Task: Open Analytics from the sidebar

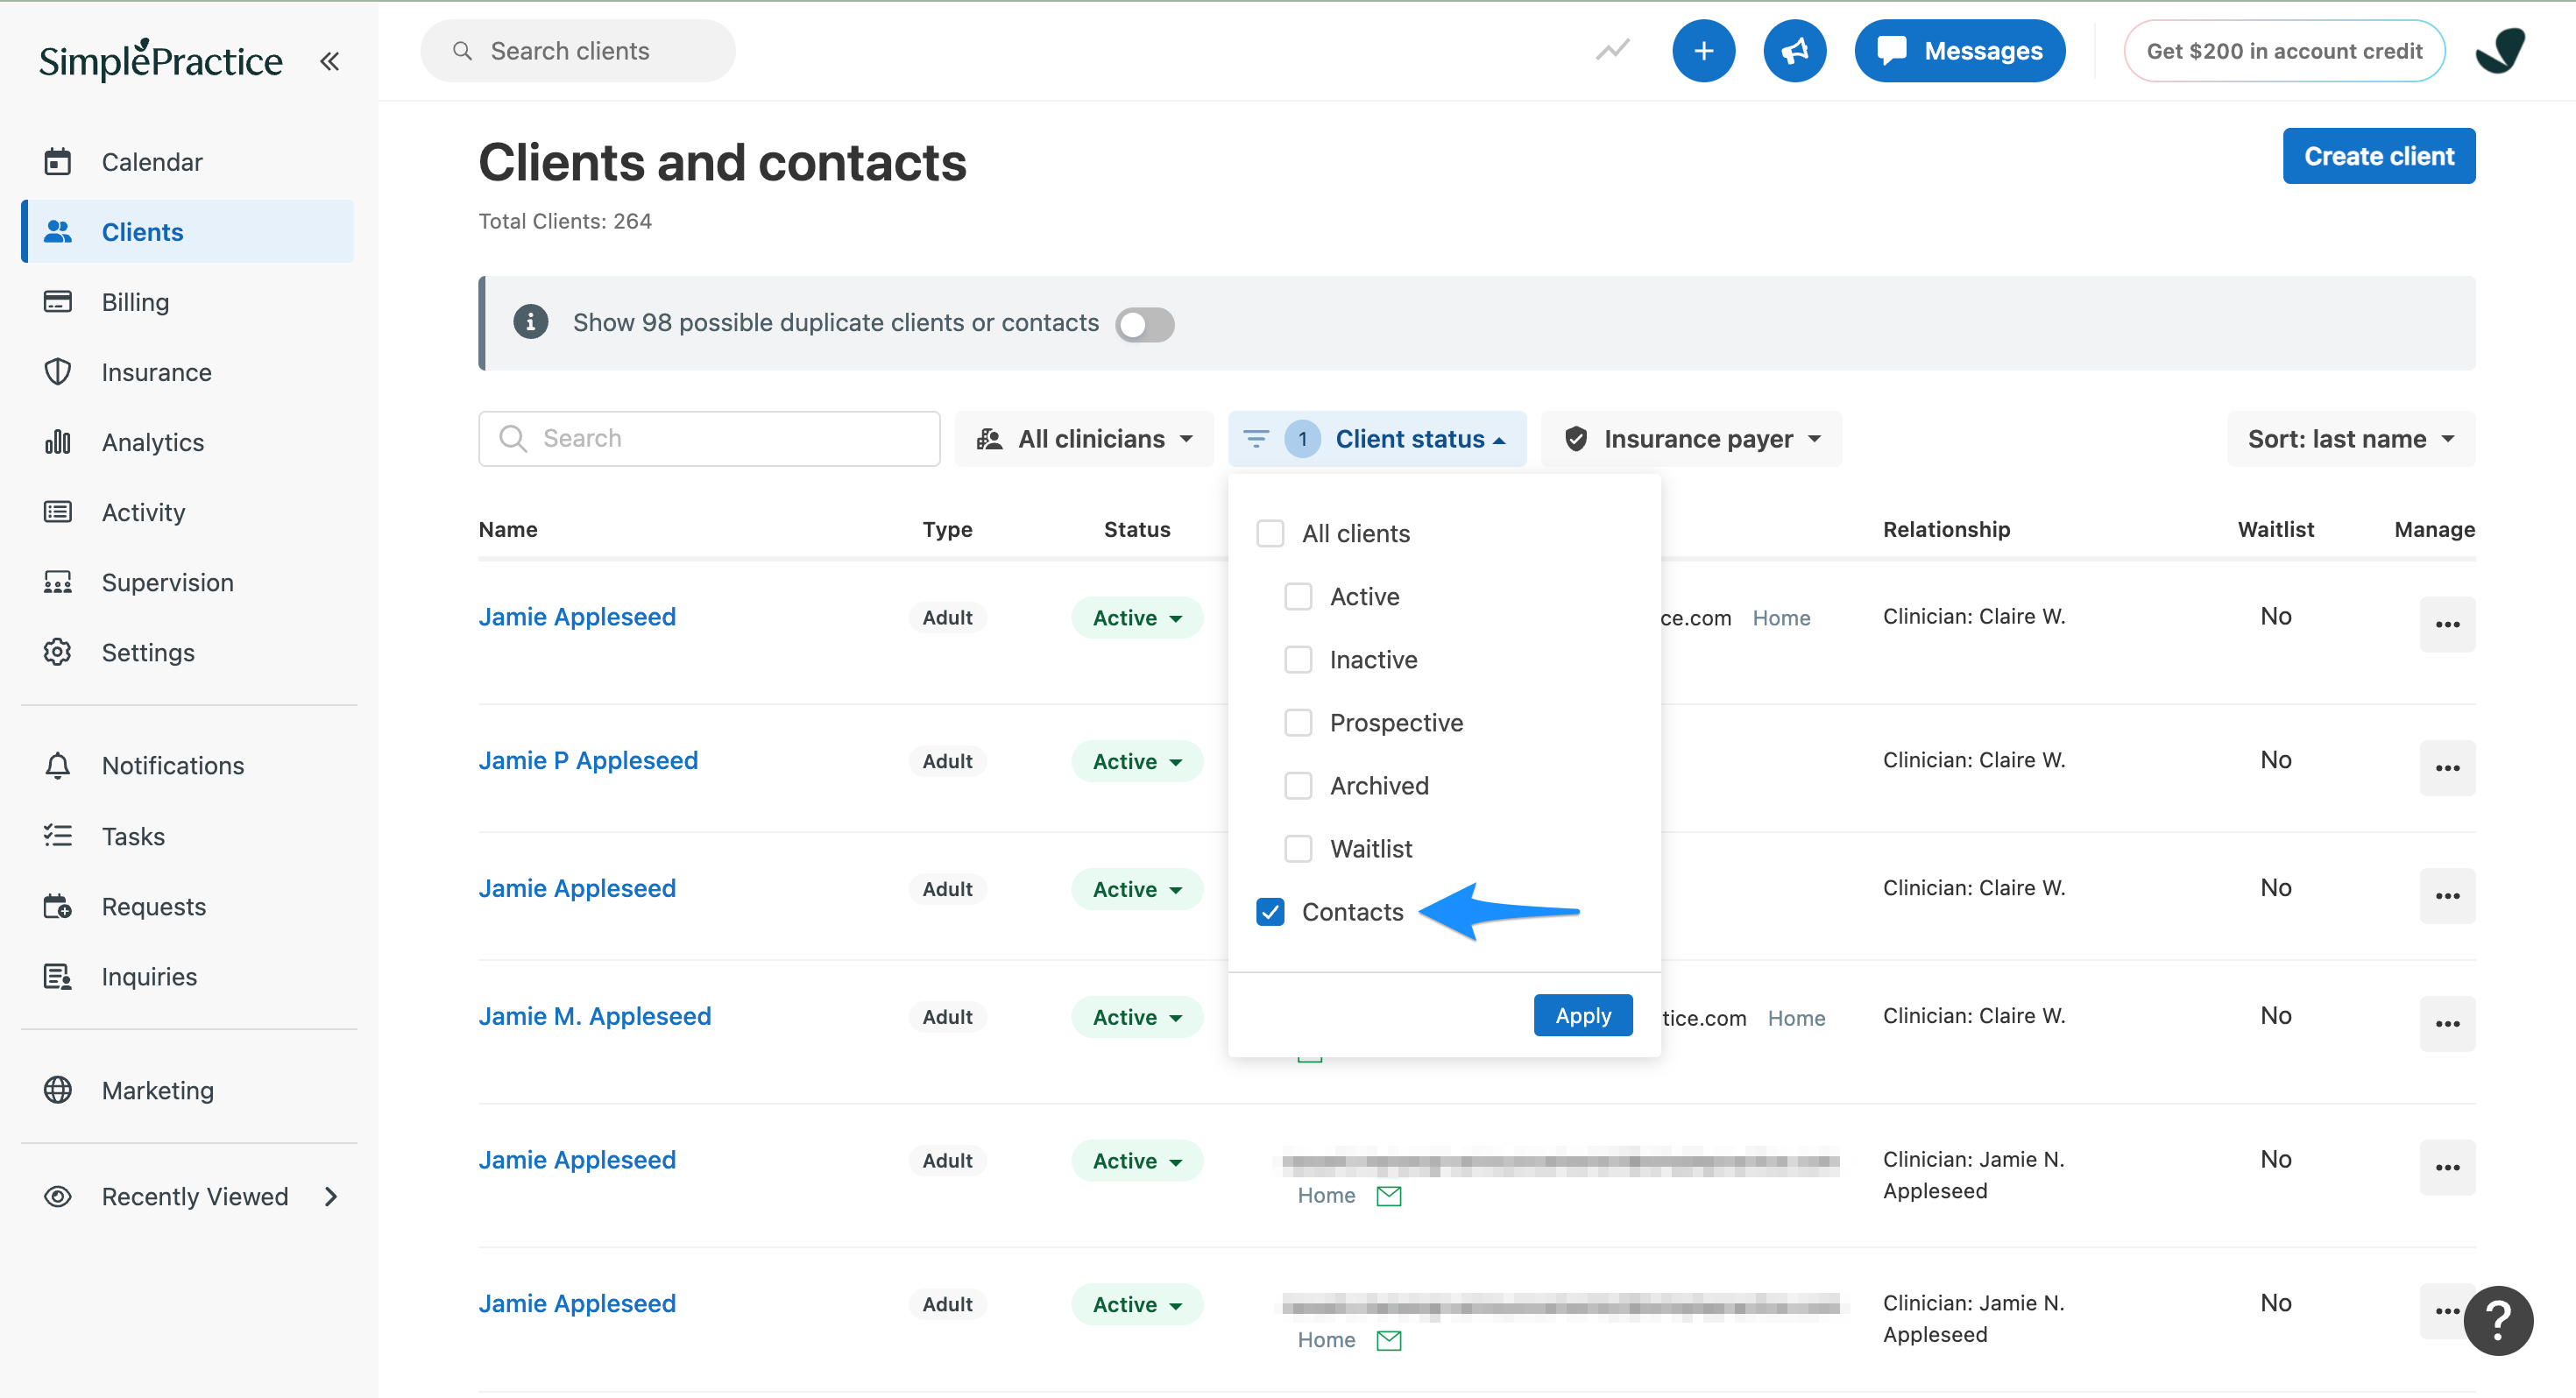Action: pyautogui.click(x=188, y=442)
